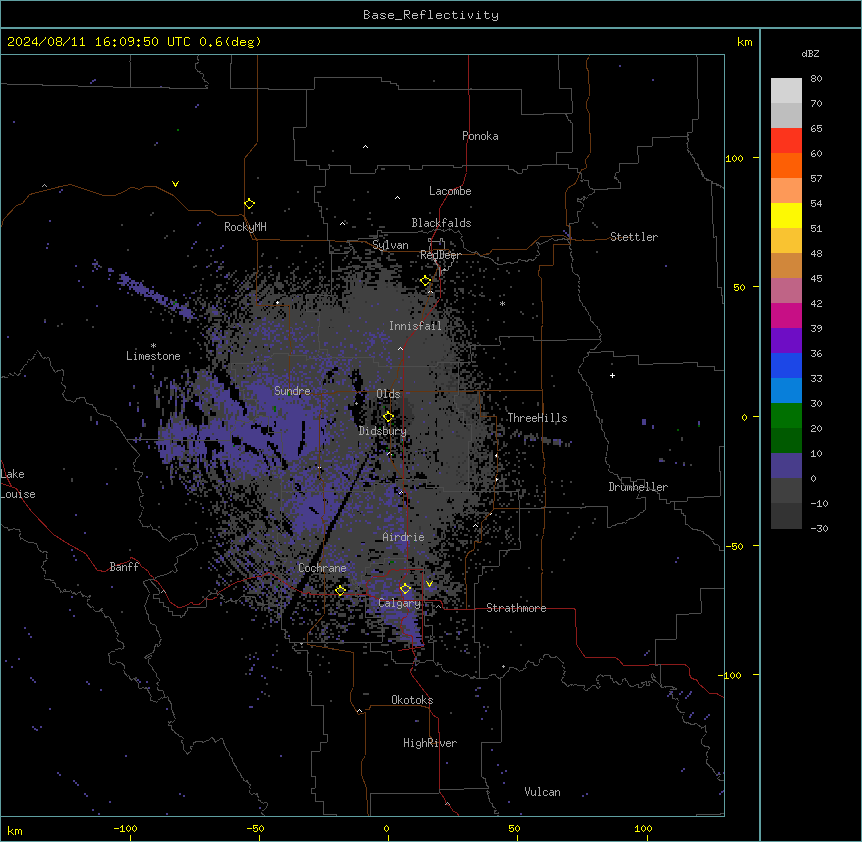Click the -100 tick on the bottom axis
Image resolution: width=862 pixels, height=842 pixels.
125,828
